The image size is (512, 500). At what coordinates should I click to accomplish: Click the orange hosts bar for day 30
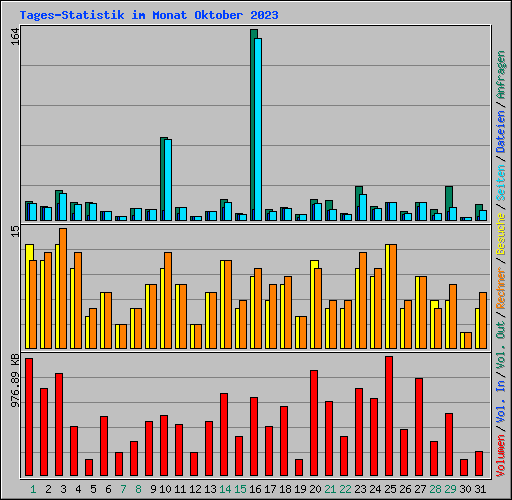[468, 341]
